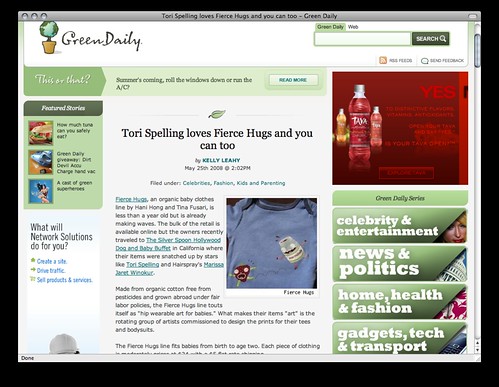Open the green superheroes thumbnail

pyautogui.click(x=41, y=191)
